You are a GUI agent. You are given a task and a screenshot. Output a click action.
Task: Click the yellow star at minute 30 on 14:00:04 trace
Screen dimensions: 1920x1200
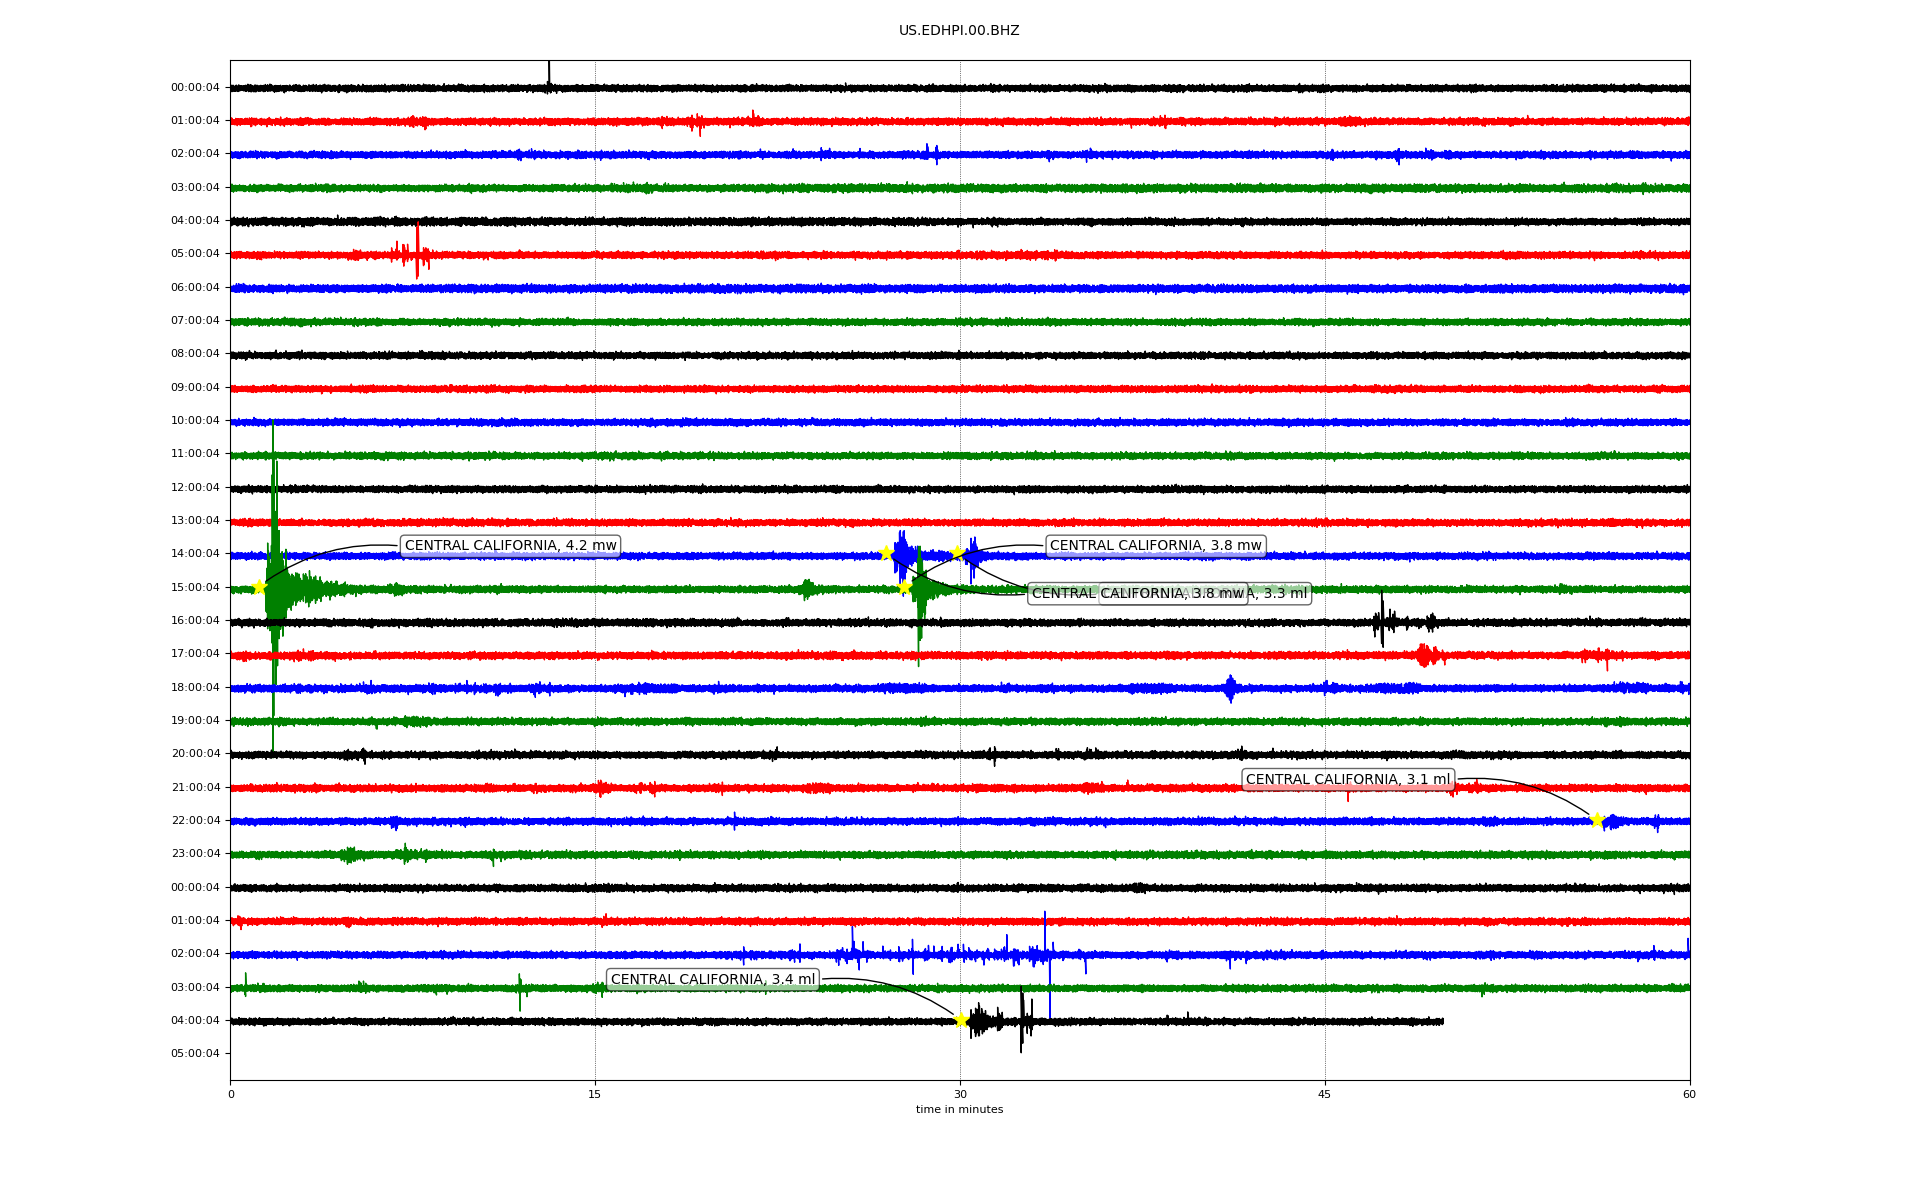[958, 552]
